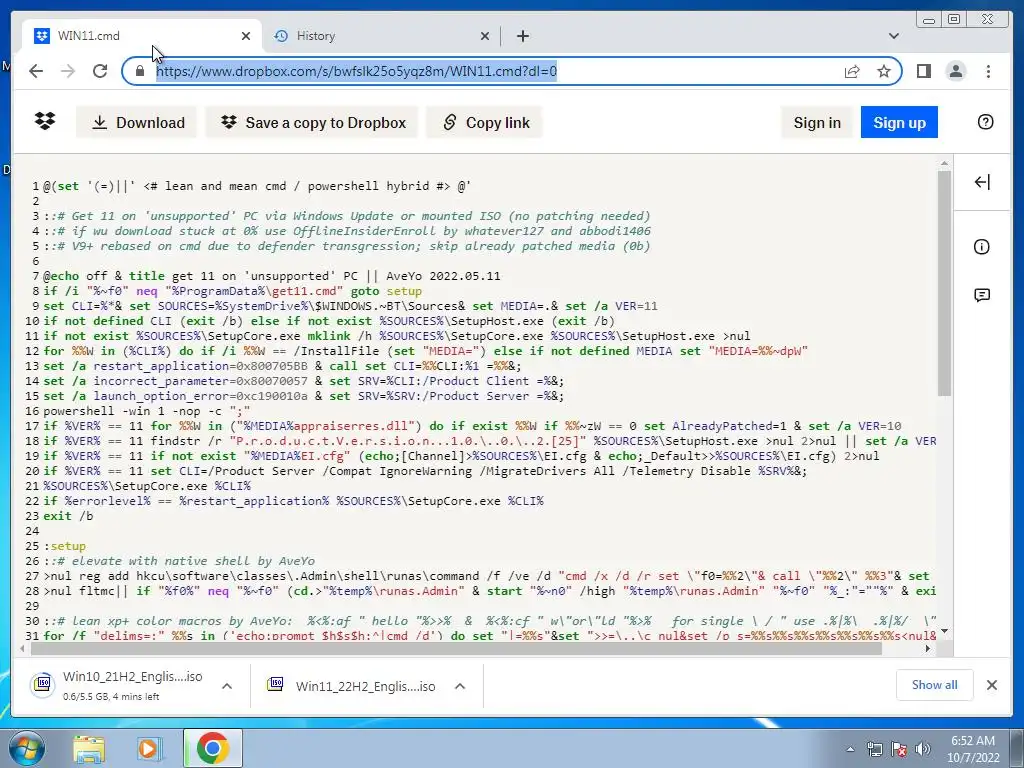1024x768 pixels.
Task: Expand options for Win10_21H2 ISO download
Action: tap(227, 686)
